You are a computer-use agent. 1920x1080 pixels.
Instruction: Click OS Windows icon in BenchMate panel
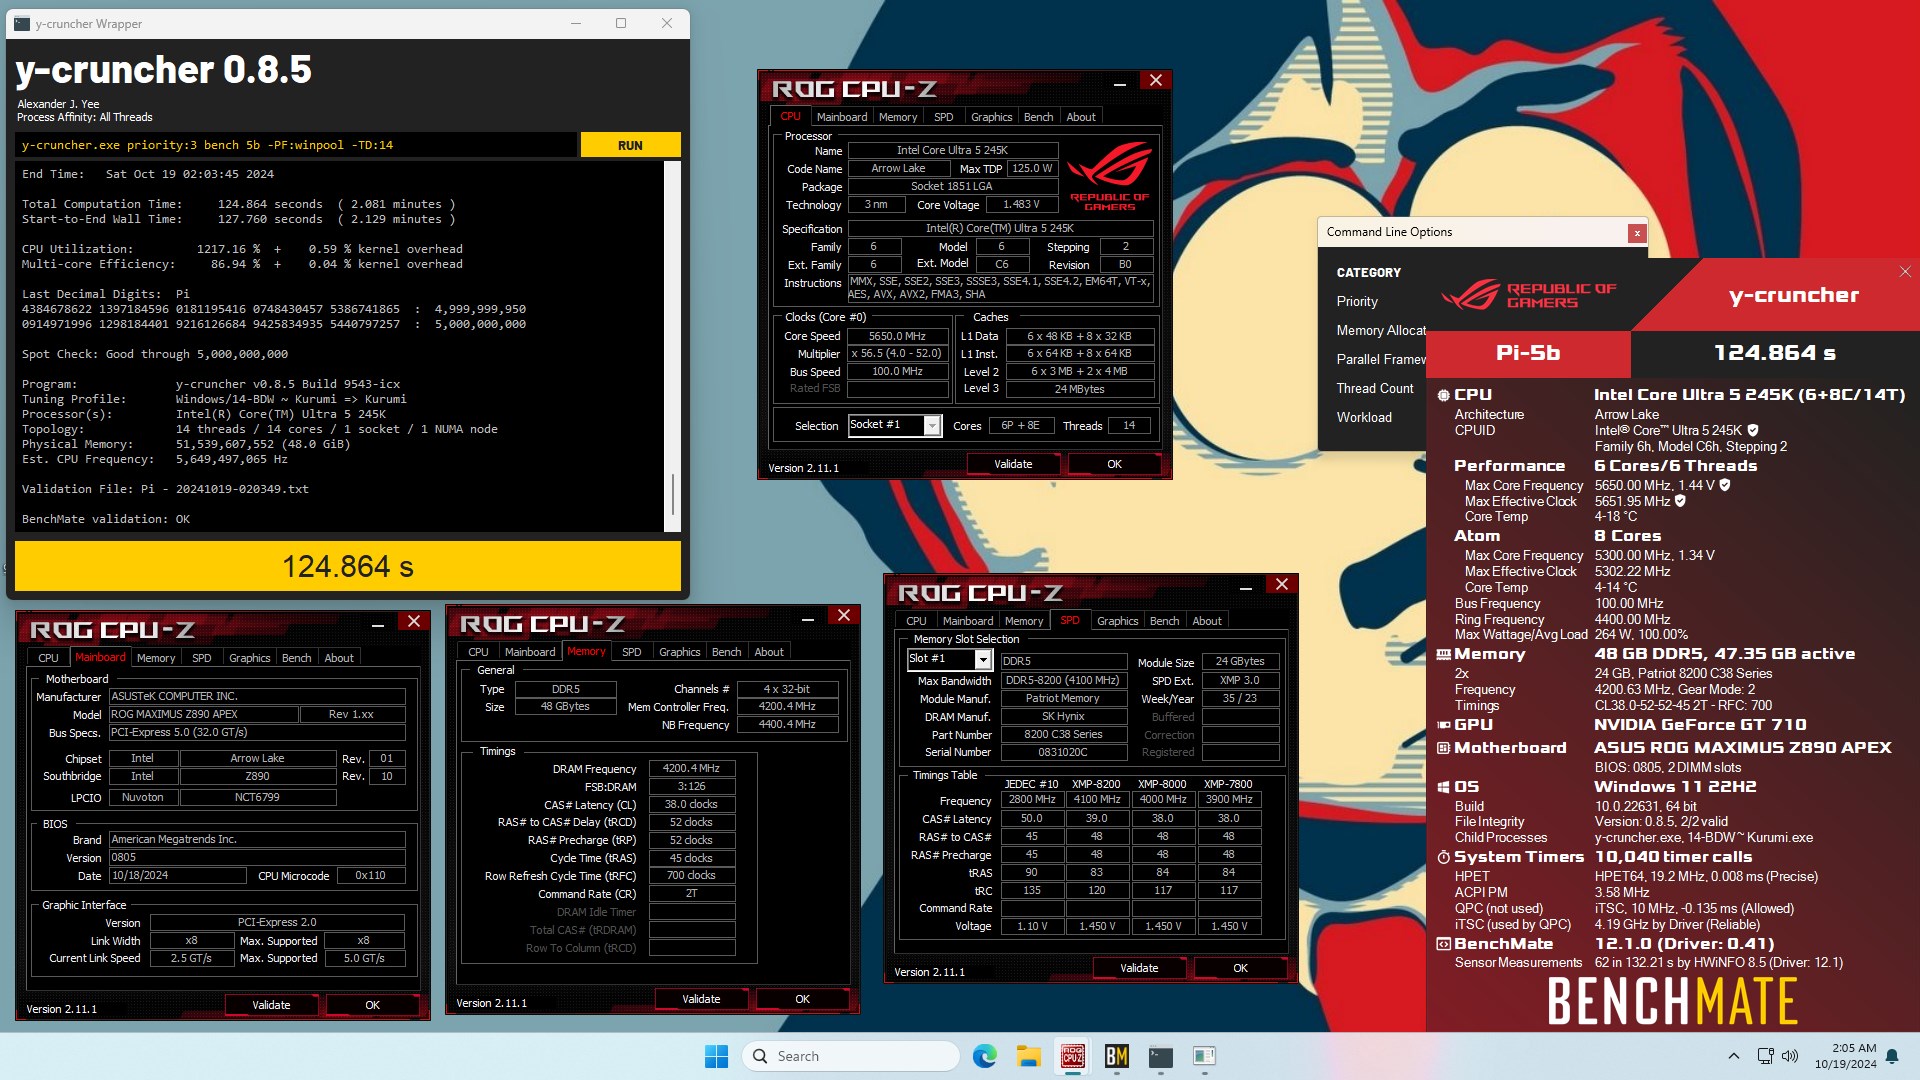pos(1443,787)
